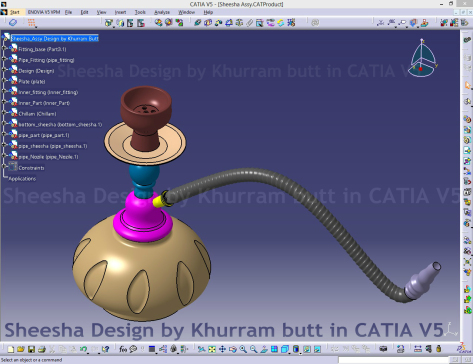Open the File menu
This screenshot has width=473, height=364.
68,12
